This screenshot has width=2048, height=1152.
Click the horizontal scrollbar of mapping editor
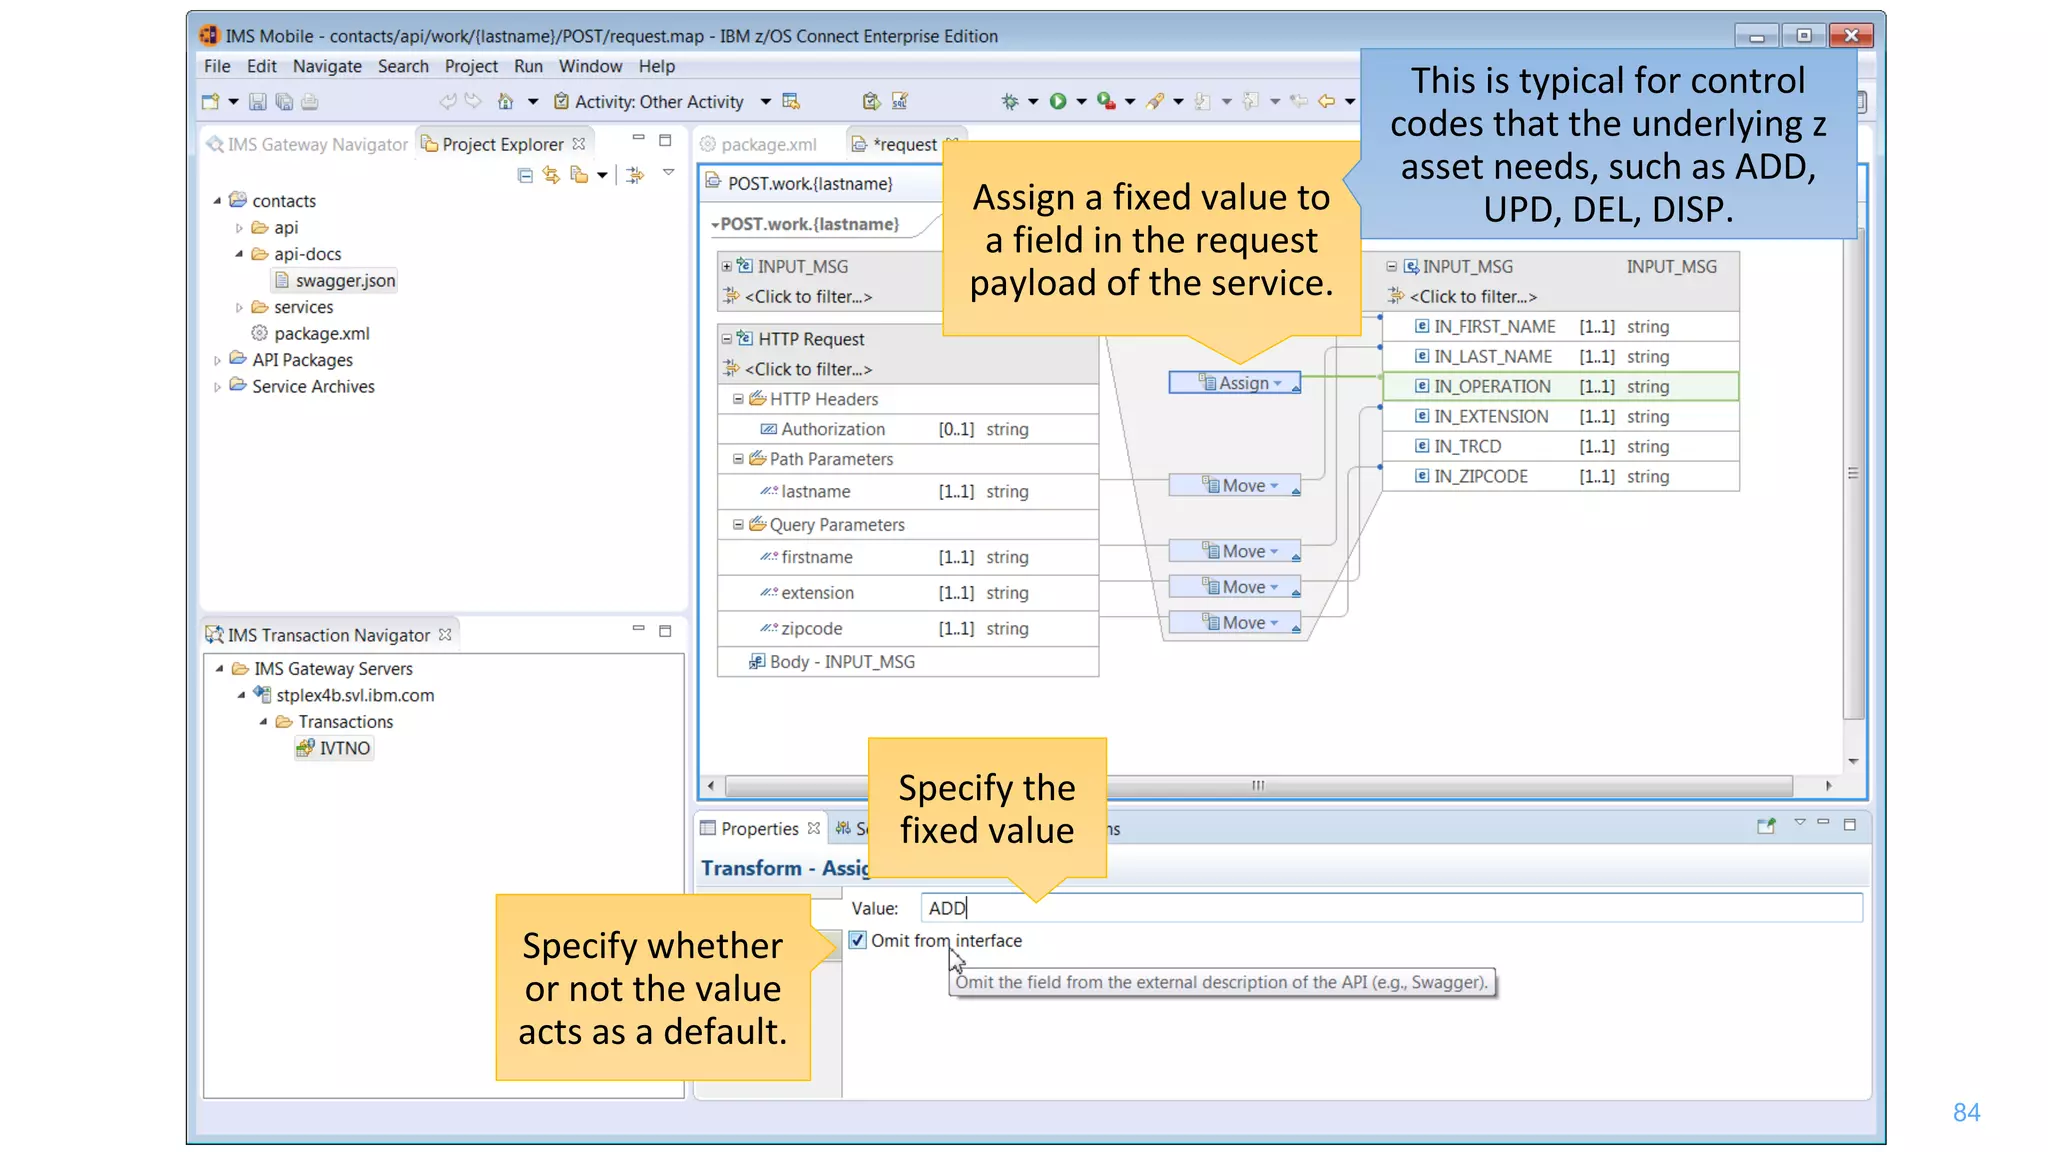(x=1258, y=785)
